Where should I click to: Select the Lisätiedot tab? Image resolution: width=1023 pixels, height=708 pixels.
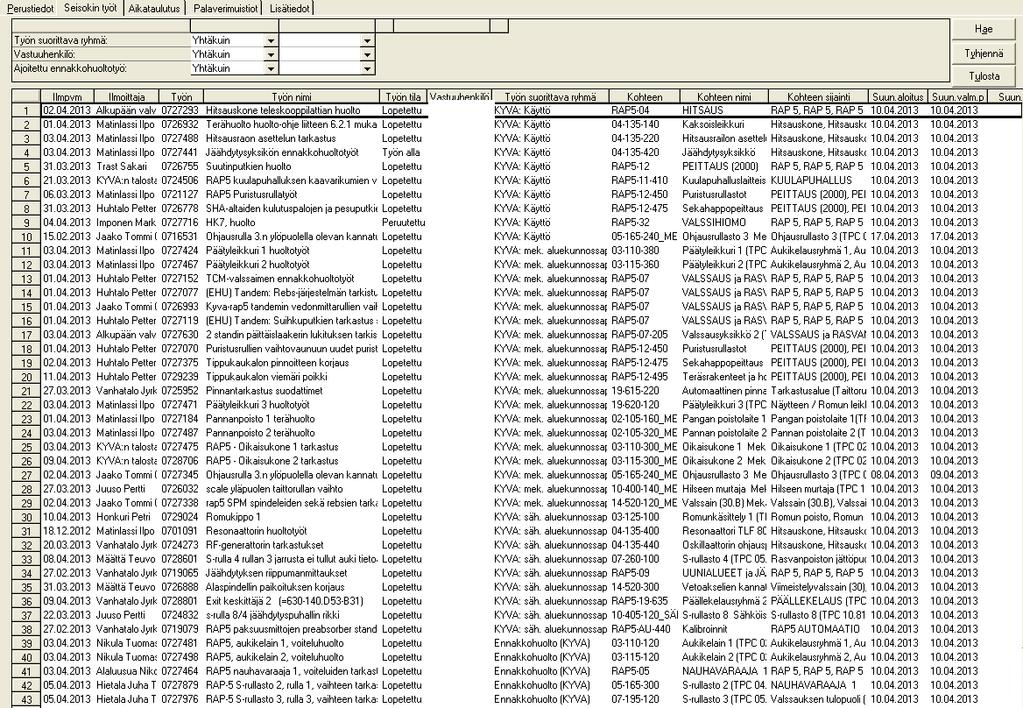(x=288, y=8)
